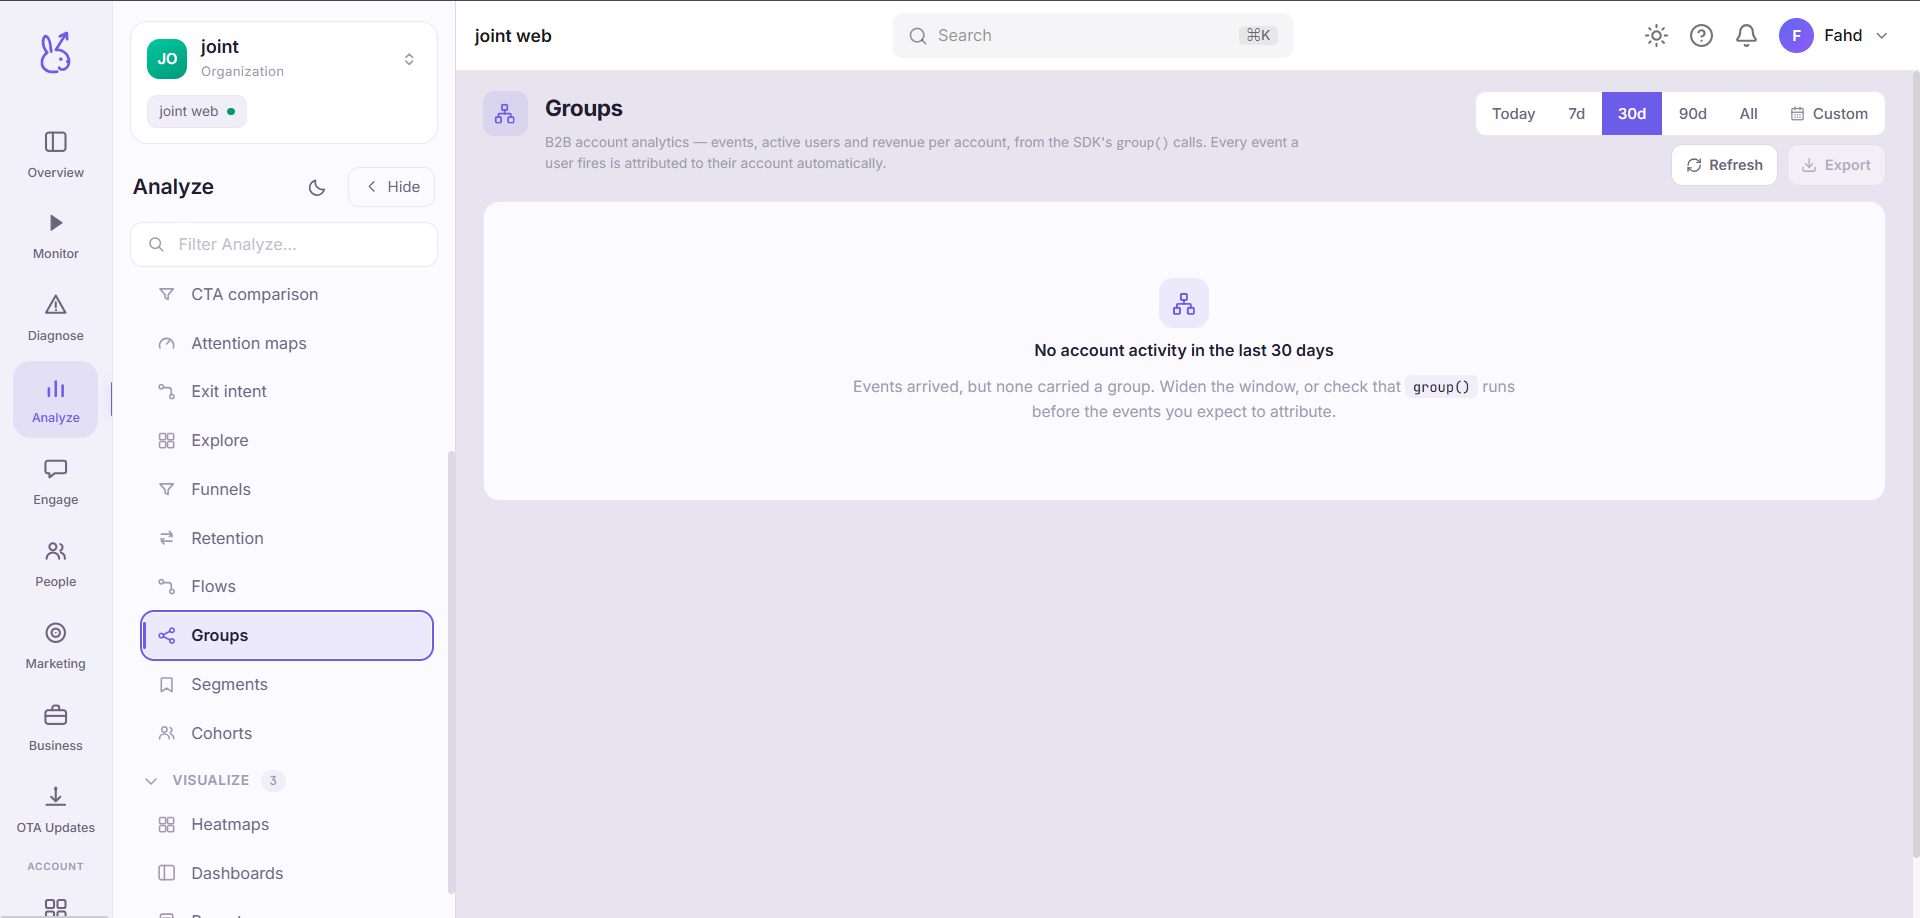Open the Business section
The height and width of the screenshot is (918, 1920).
point(56,729)
